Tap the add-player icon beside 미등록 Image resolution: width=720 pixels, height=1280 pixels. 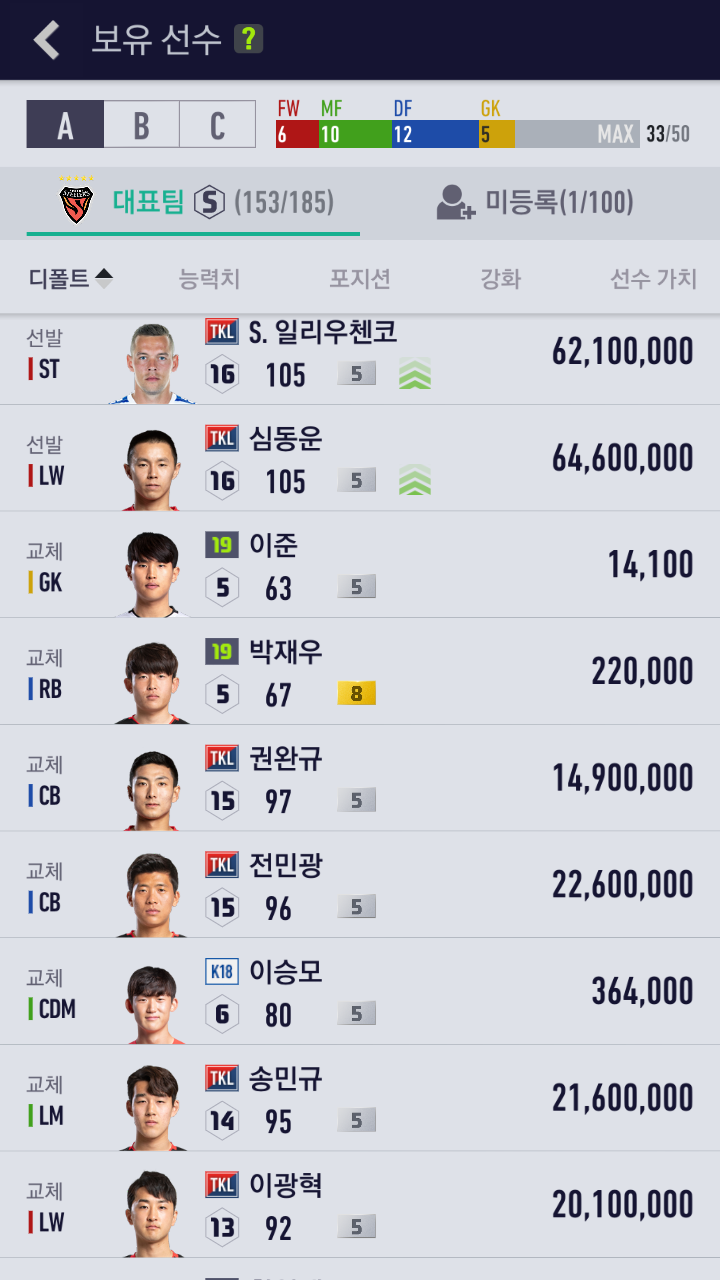pyautogui.click(x=456, y=203)
